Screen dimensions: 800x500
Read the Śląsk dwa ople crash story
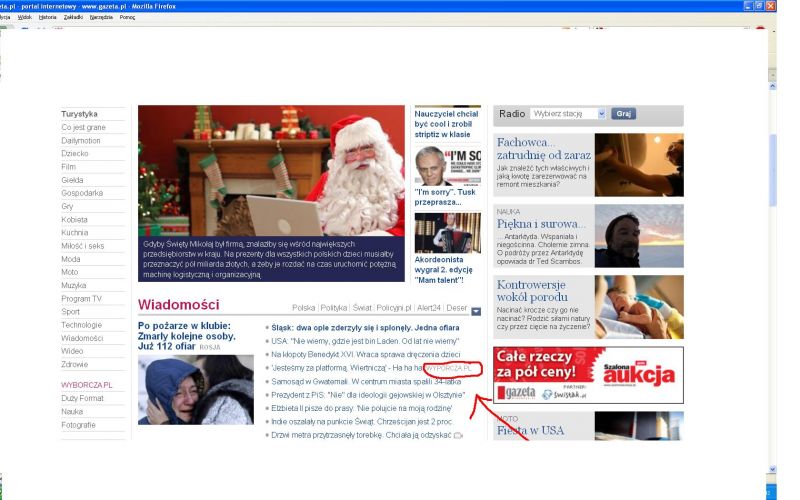click(x=365, y=328)
